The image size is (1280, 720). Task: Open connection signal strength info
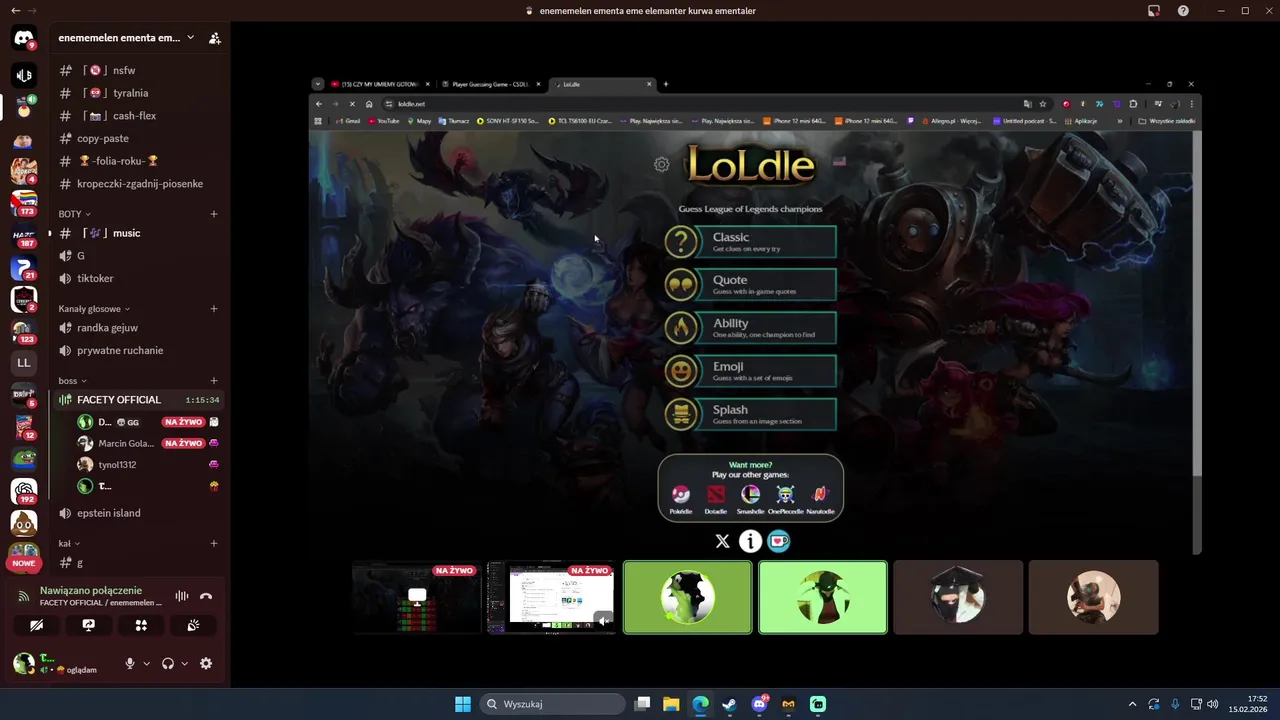[24, 596]
